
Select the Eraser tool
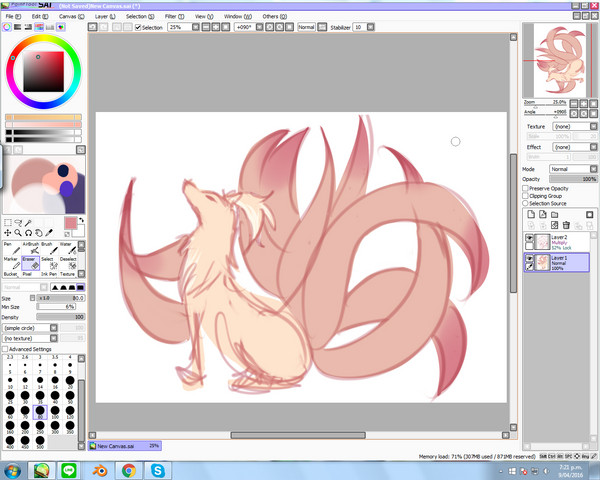pyautogui.click(x=32, y=265)
